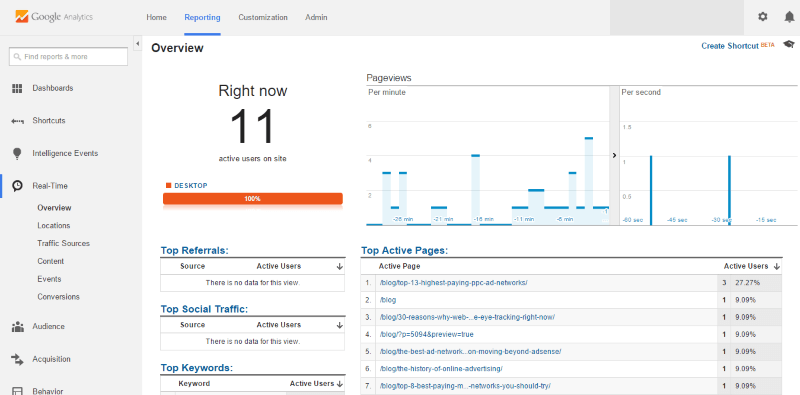Open the settings gear icon
Screen dimensions: 800x395
click(x=762, y=17)
